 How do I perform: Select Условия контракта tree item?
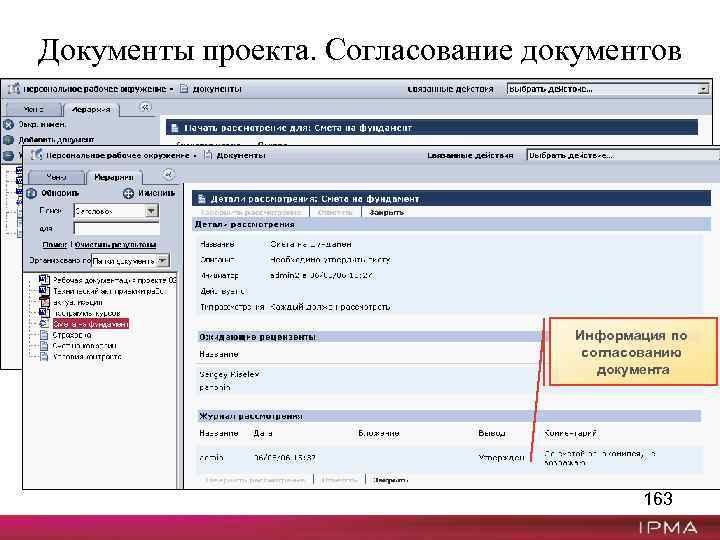point(87,357)
